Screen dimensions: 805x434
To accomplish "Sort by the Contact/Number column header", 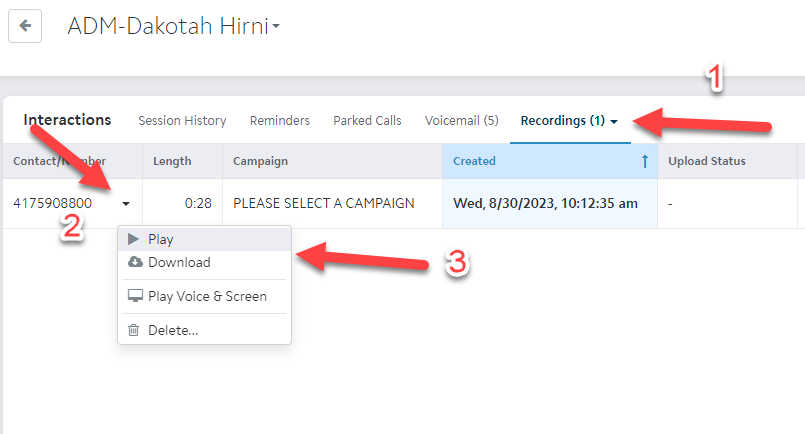I will pyautogui.click(x=59, y=161).
